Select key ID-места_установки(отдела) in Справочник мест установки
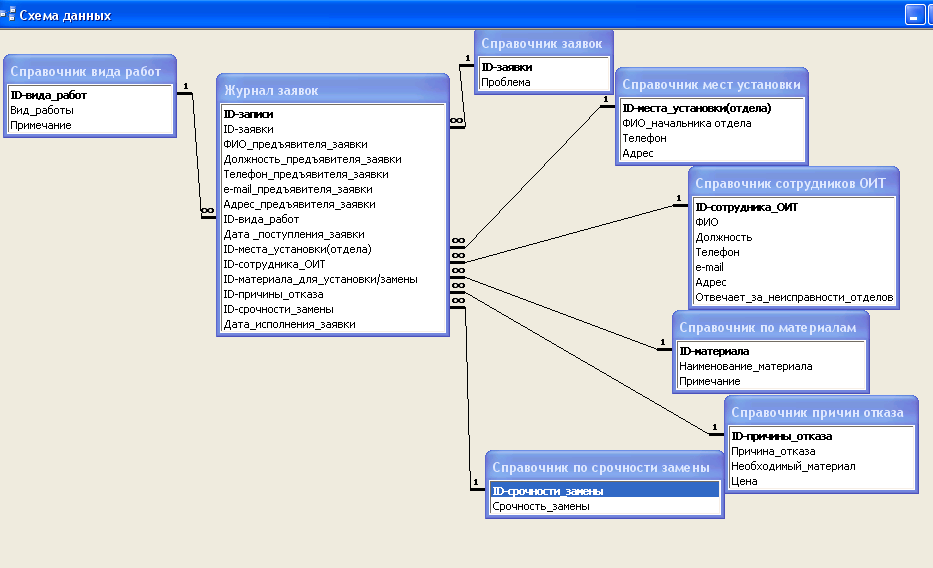933x568 pixels. tap(712, 108)
